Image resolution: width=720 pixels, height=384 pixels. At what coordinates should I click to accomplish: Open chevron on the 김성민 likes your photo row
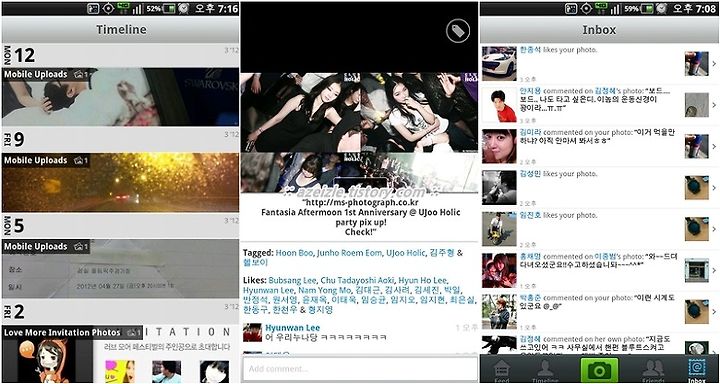(714, 187)
